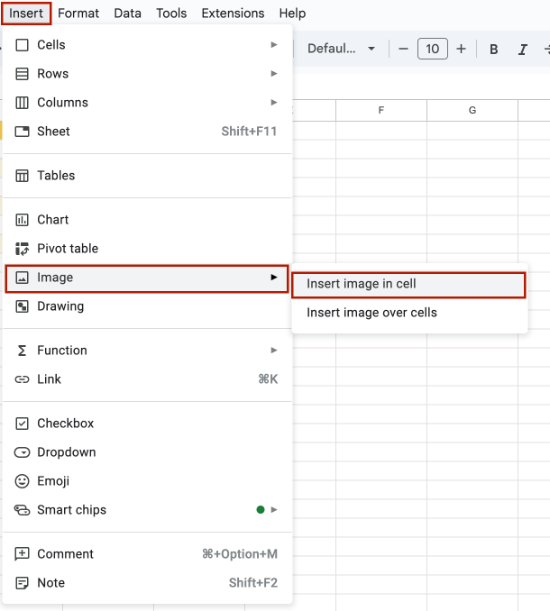Increase font size with plus button
Viewport: 550px width, 611px height.
461,49
